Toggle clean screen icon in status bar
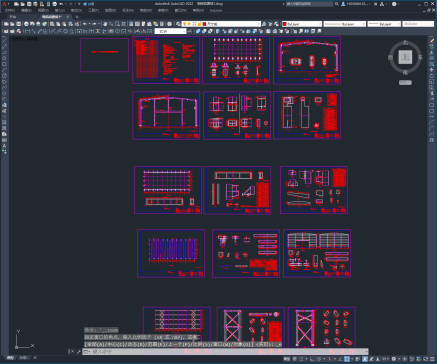The image size is (437, 364). pos(426,359)
